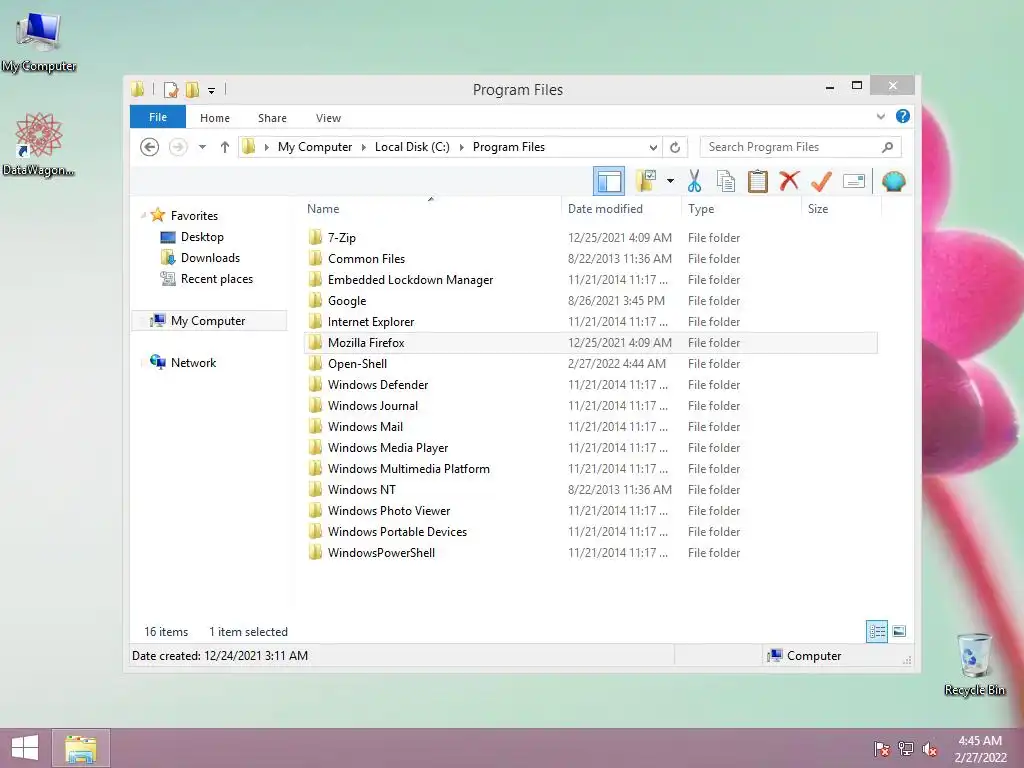The width and height of the screenshot is (1024, 768).
Task: Click the Copy documents icon
Action: click(726, 181)
